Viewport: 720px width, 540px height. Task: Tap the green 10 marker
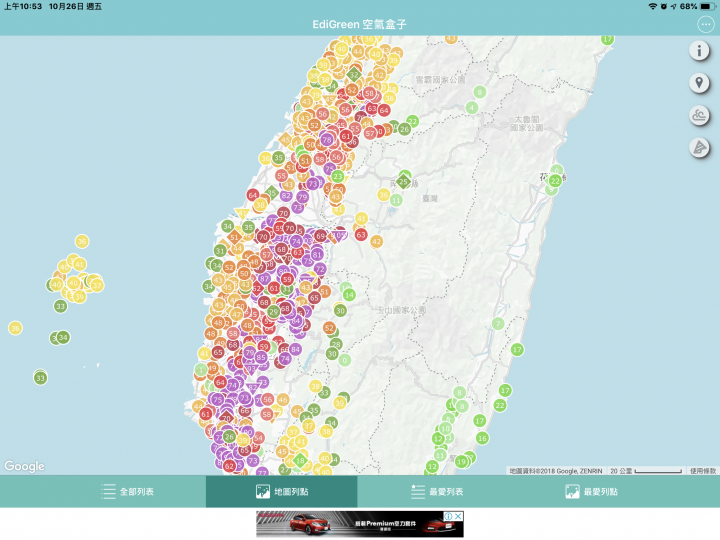[x=445, y=428]
